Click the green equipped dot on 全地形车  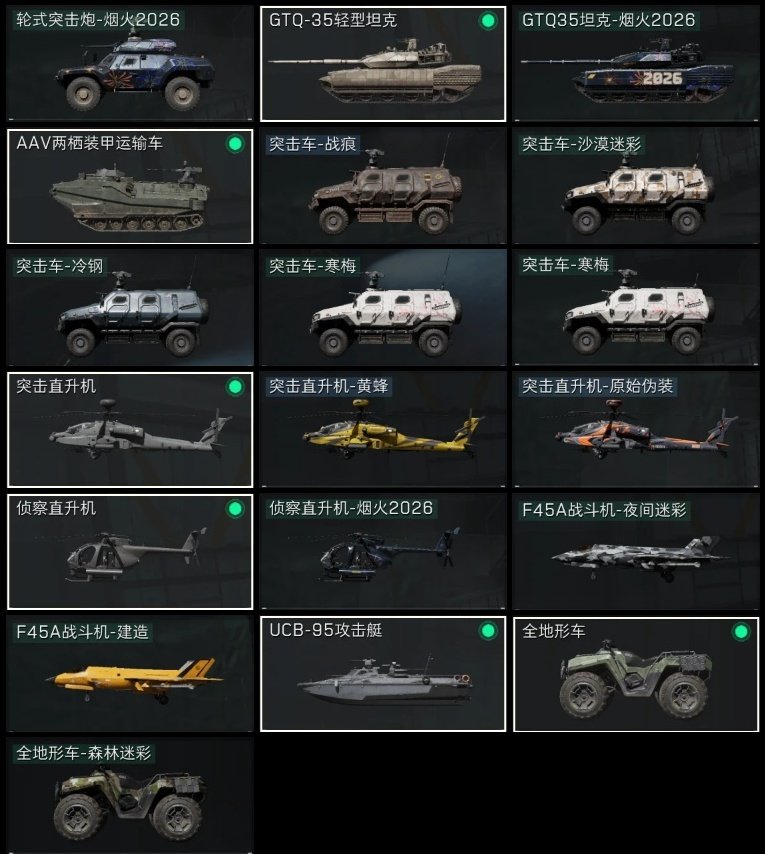pyautogui.click(x=741, y=632)
